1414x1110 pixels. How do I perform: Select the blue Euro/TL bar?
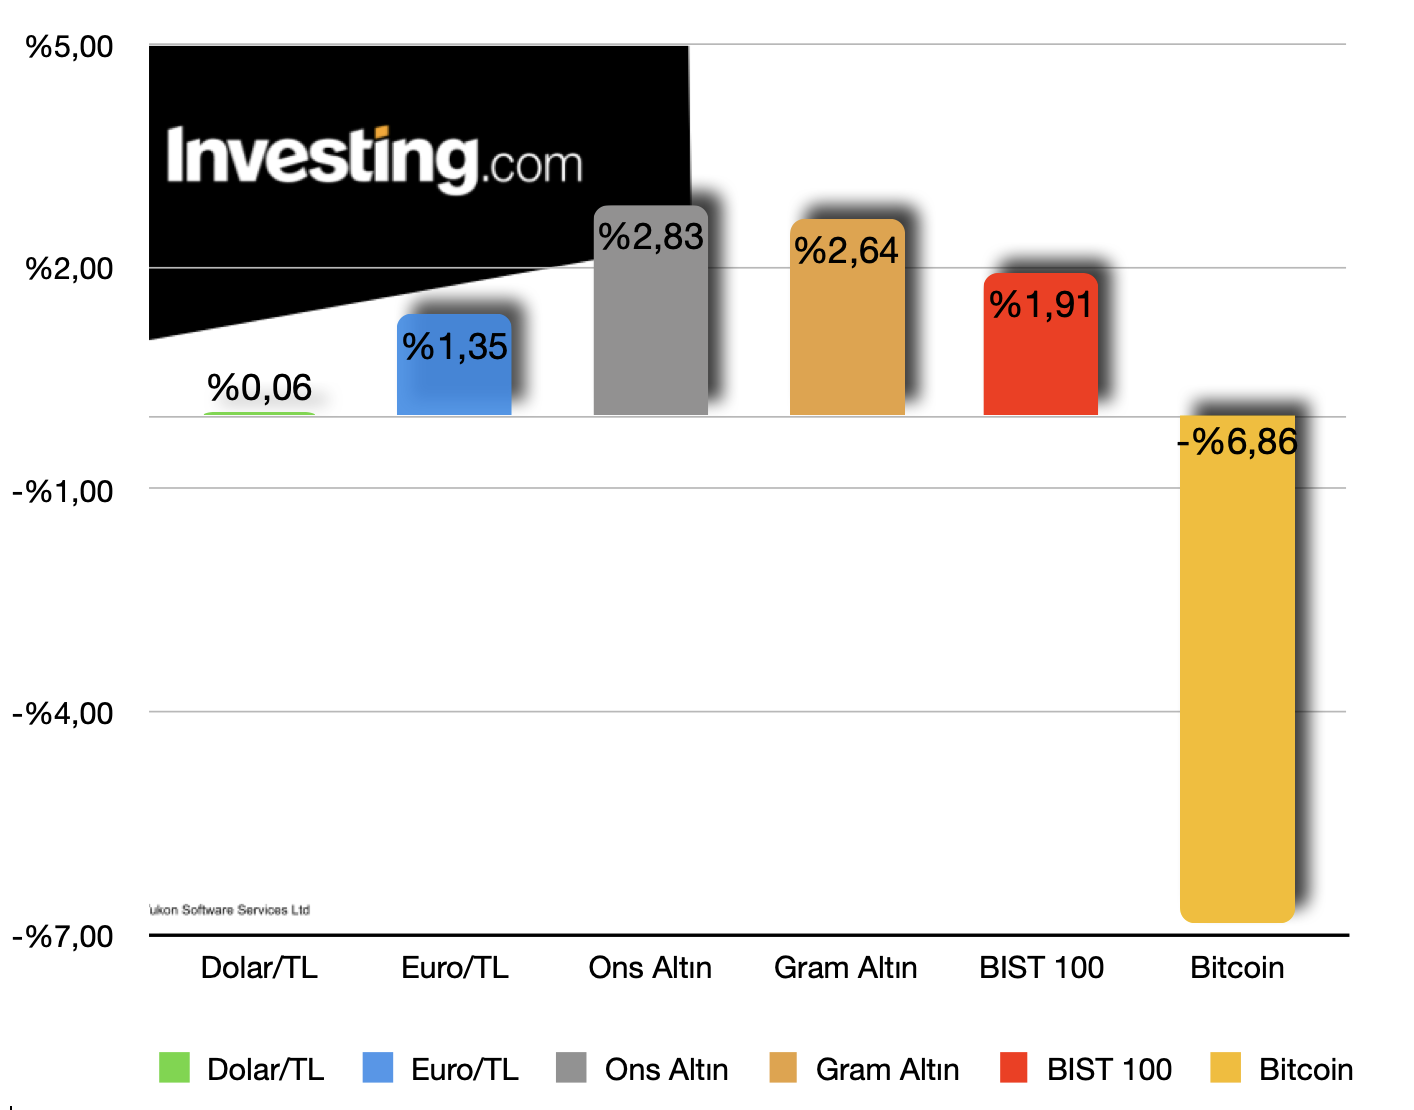[454, 365]
